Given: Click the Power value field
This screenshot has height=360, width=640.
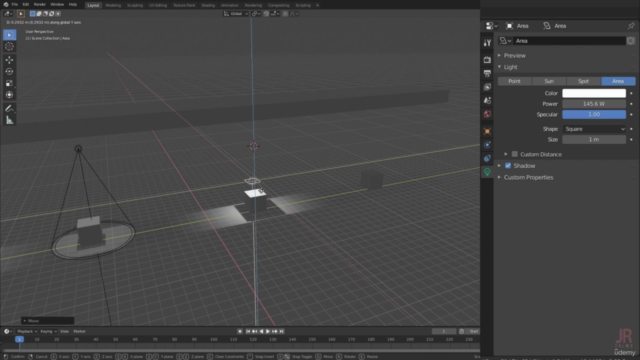Looking at the screenshot, I should (594, 104).
